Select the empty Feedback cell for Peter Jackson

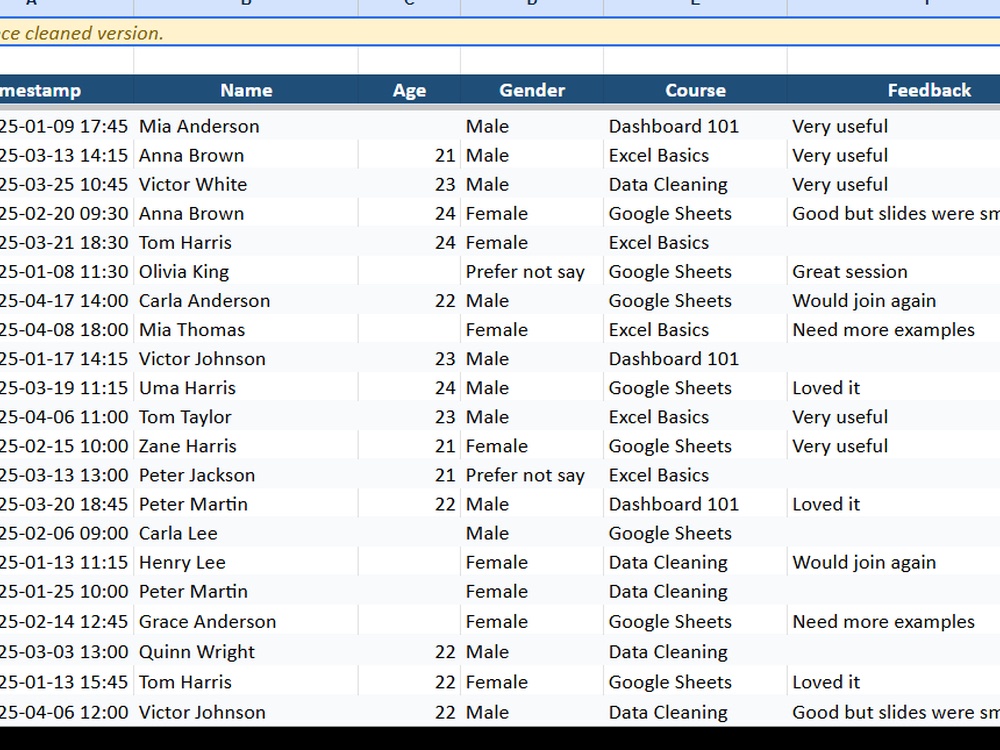(893, 475)
